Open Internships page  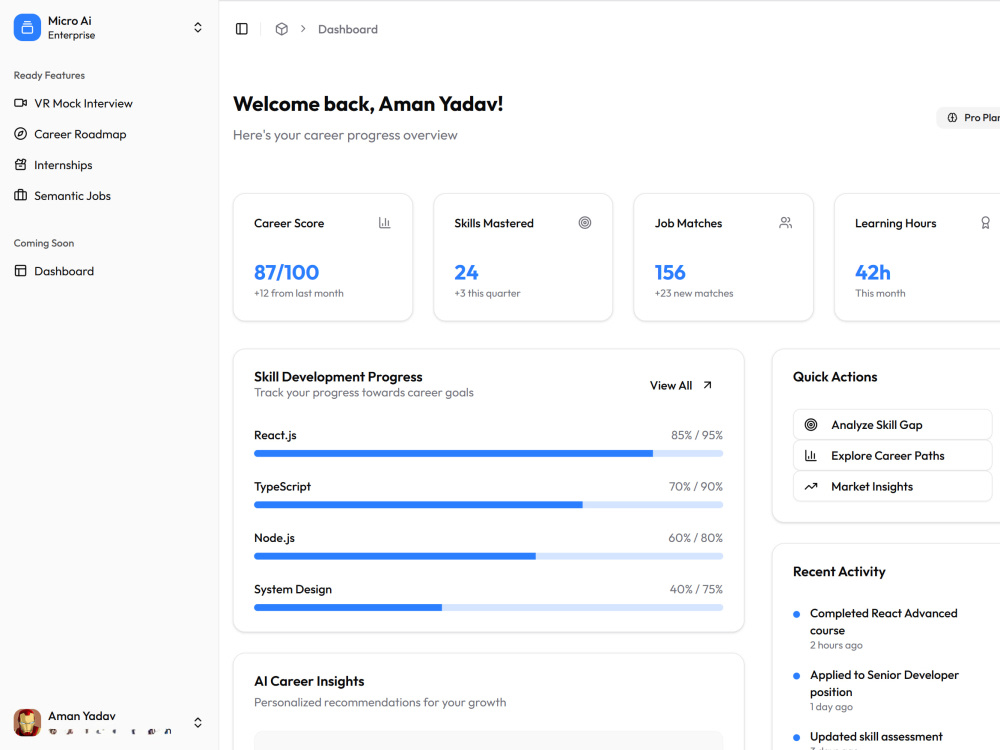63,165
